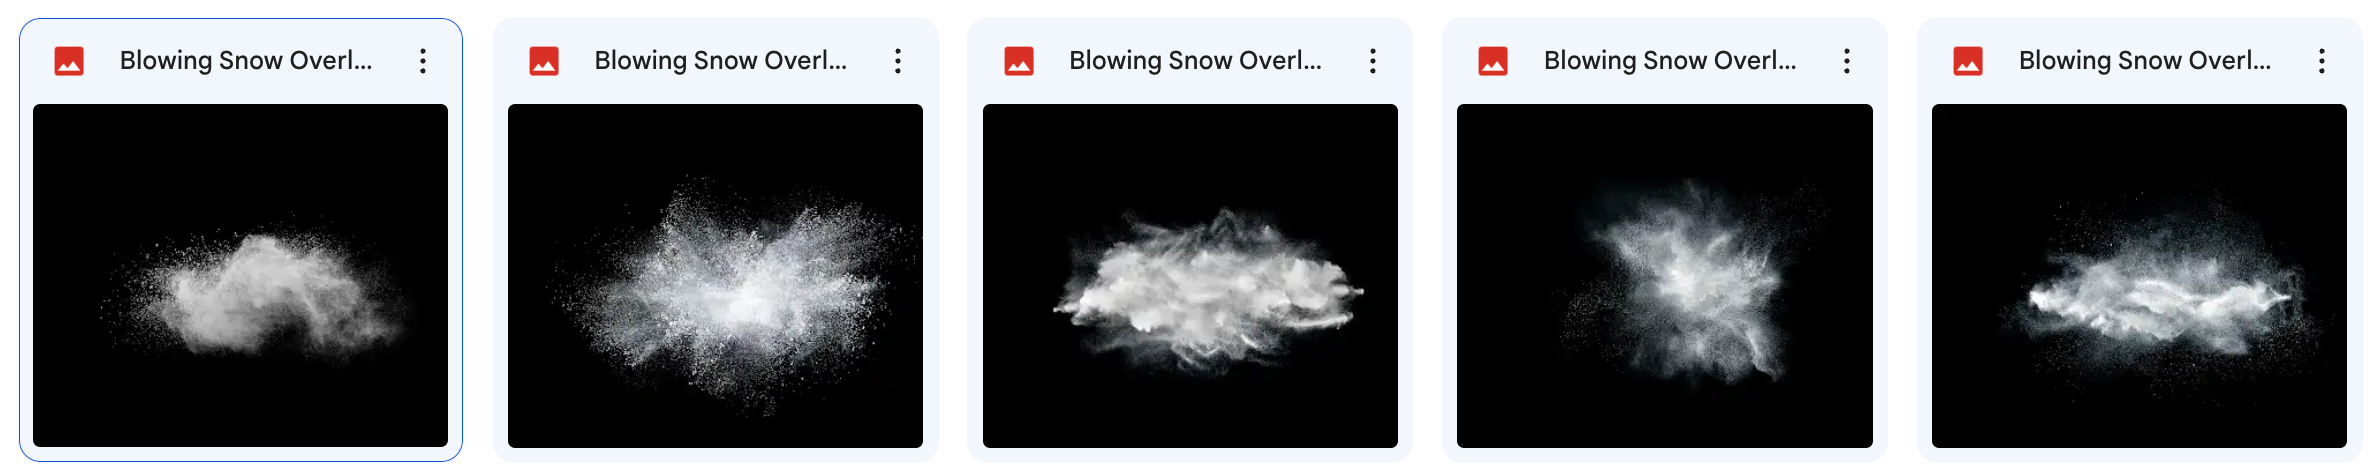The height and width of the screenshot is (474, 2370).
Task: Open the thumbnail with small soft snow puff
Action: [240, 275]
